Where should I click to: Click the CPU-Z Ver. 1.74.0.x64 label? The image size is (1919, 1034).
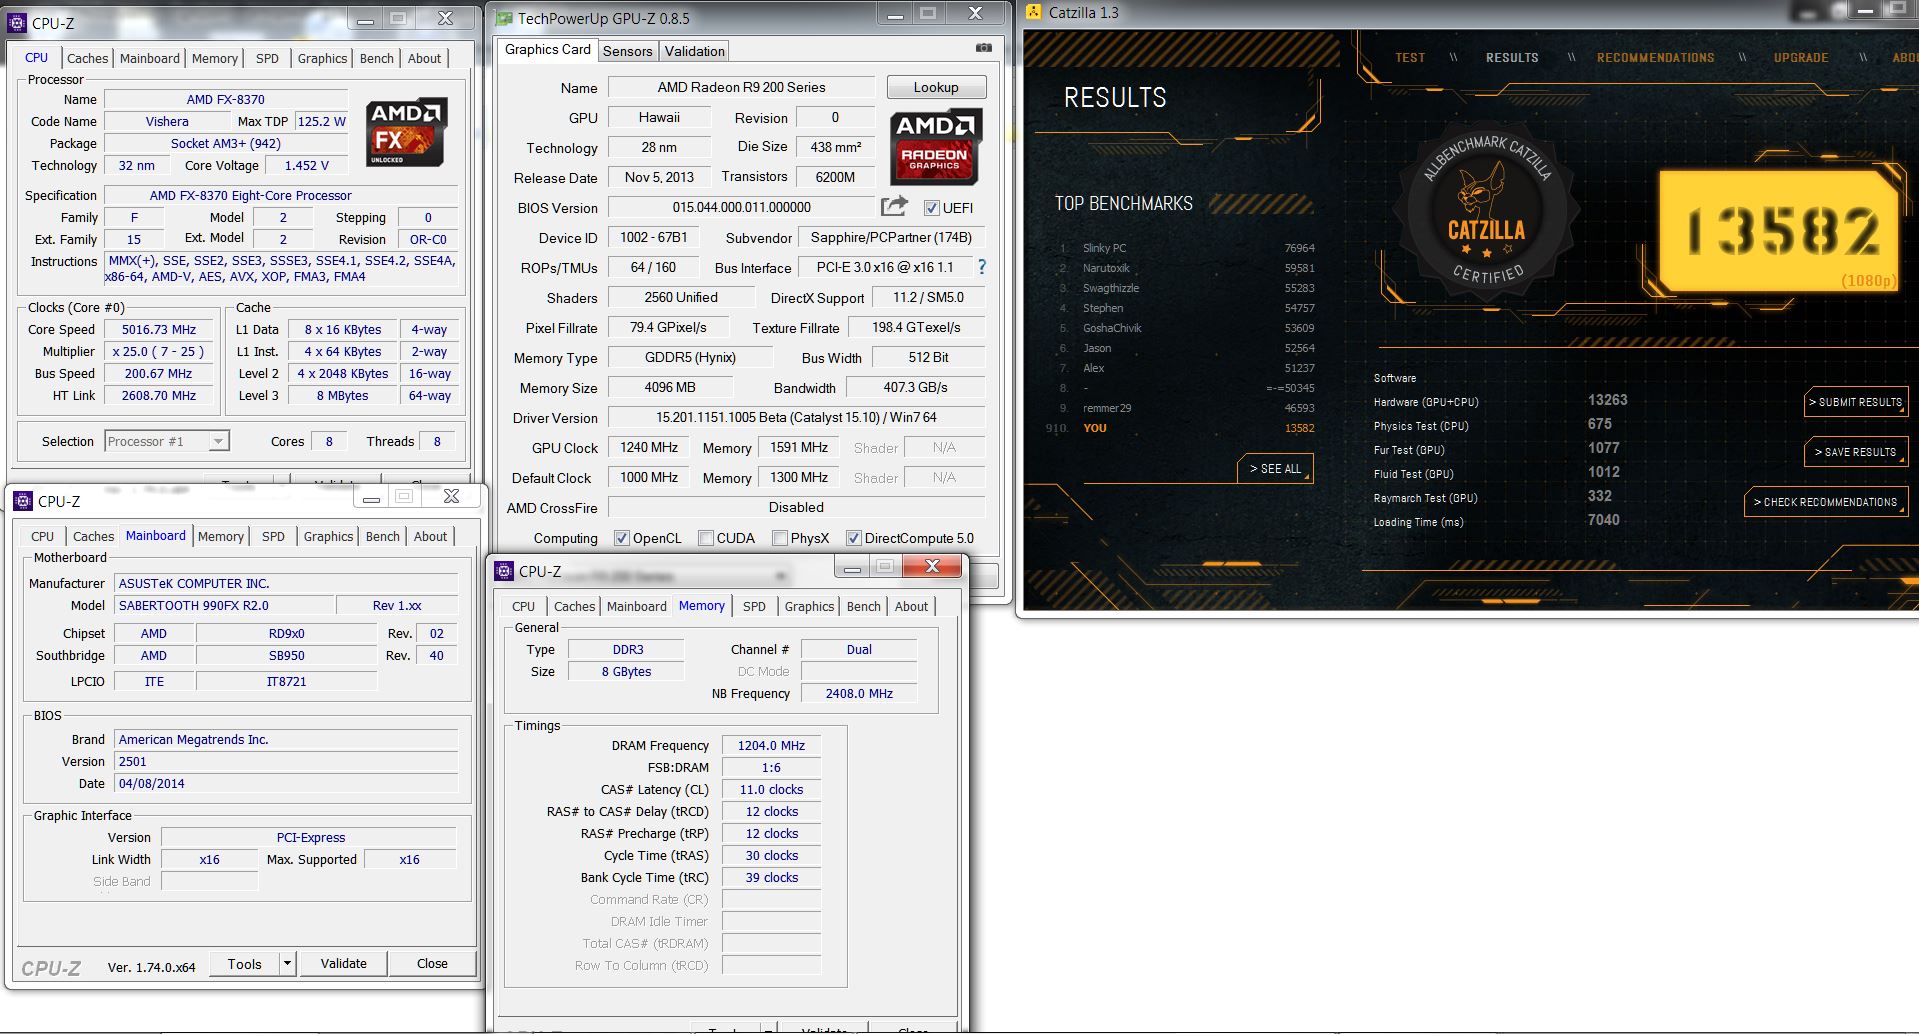tap(151, 967)
